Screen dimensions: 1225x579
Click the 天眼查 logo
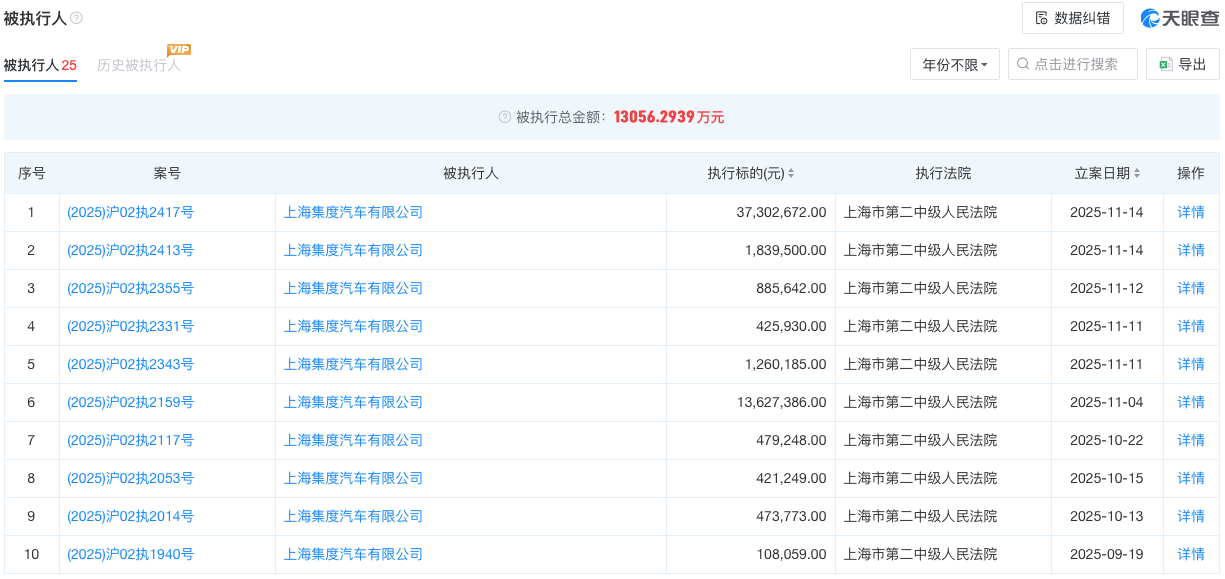(x=1180, y=18)
